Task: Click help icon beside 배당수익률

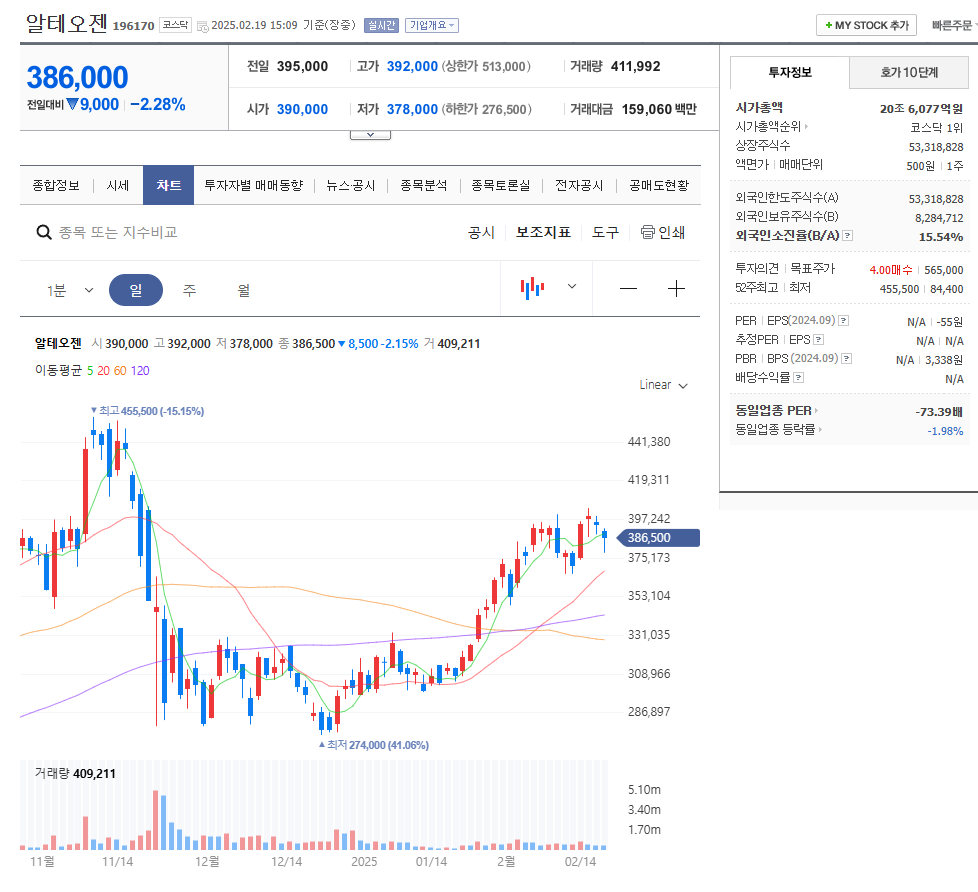Action: [798, 377]
